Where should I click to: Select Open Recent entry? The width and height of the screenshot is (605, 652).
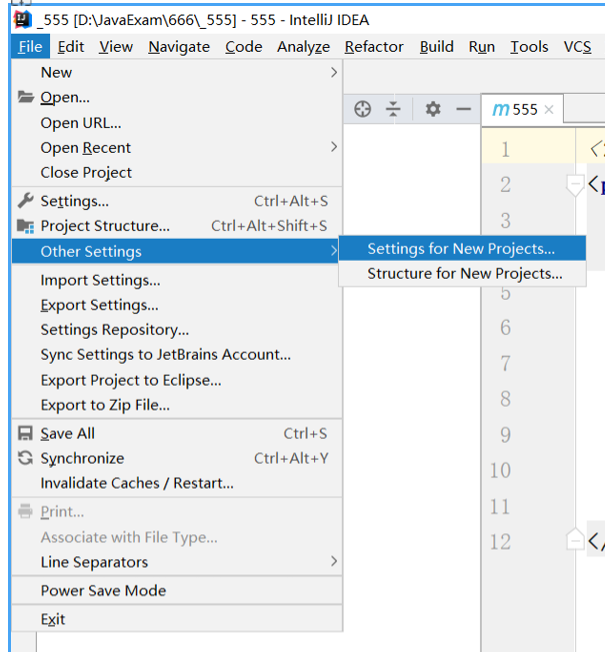tap(177, 147)
